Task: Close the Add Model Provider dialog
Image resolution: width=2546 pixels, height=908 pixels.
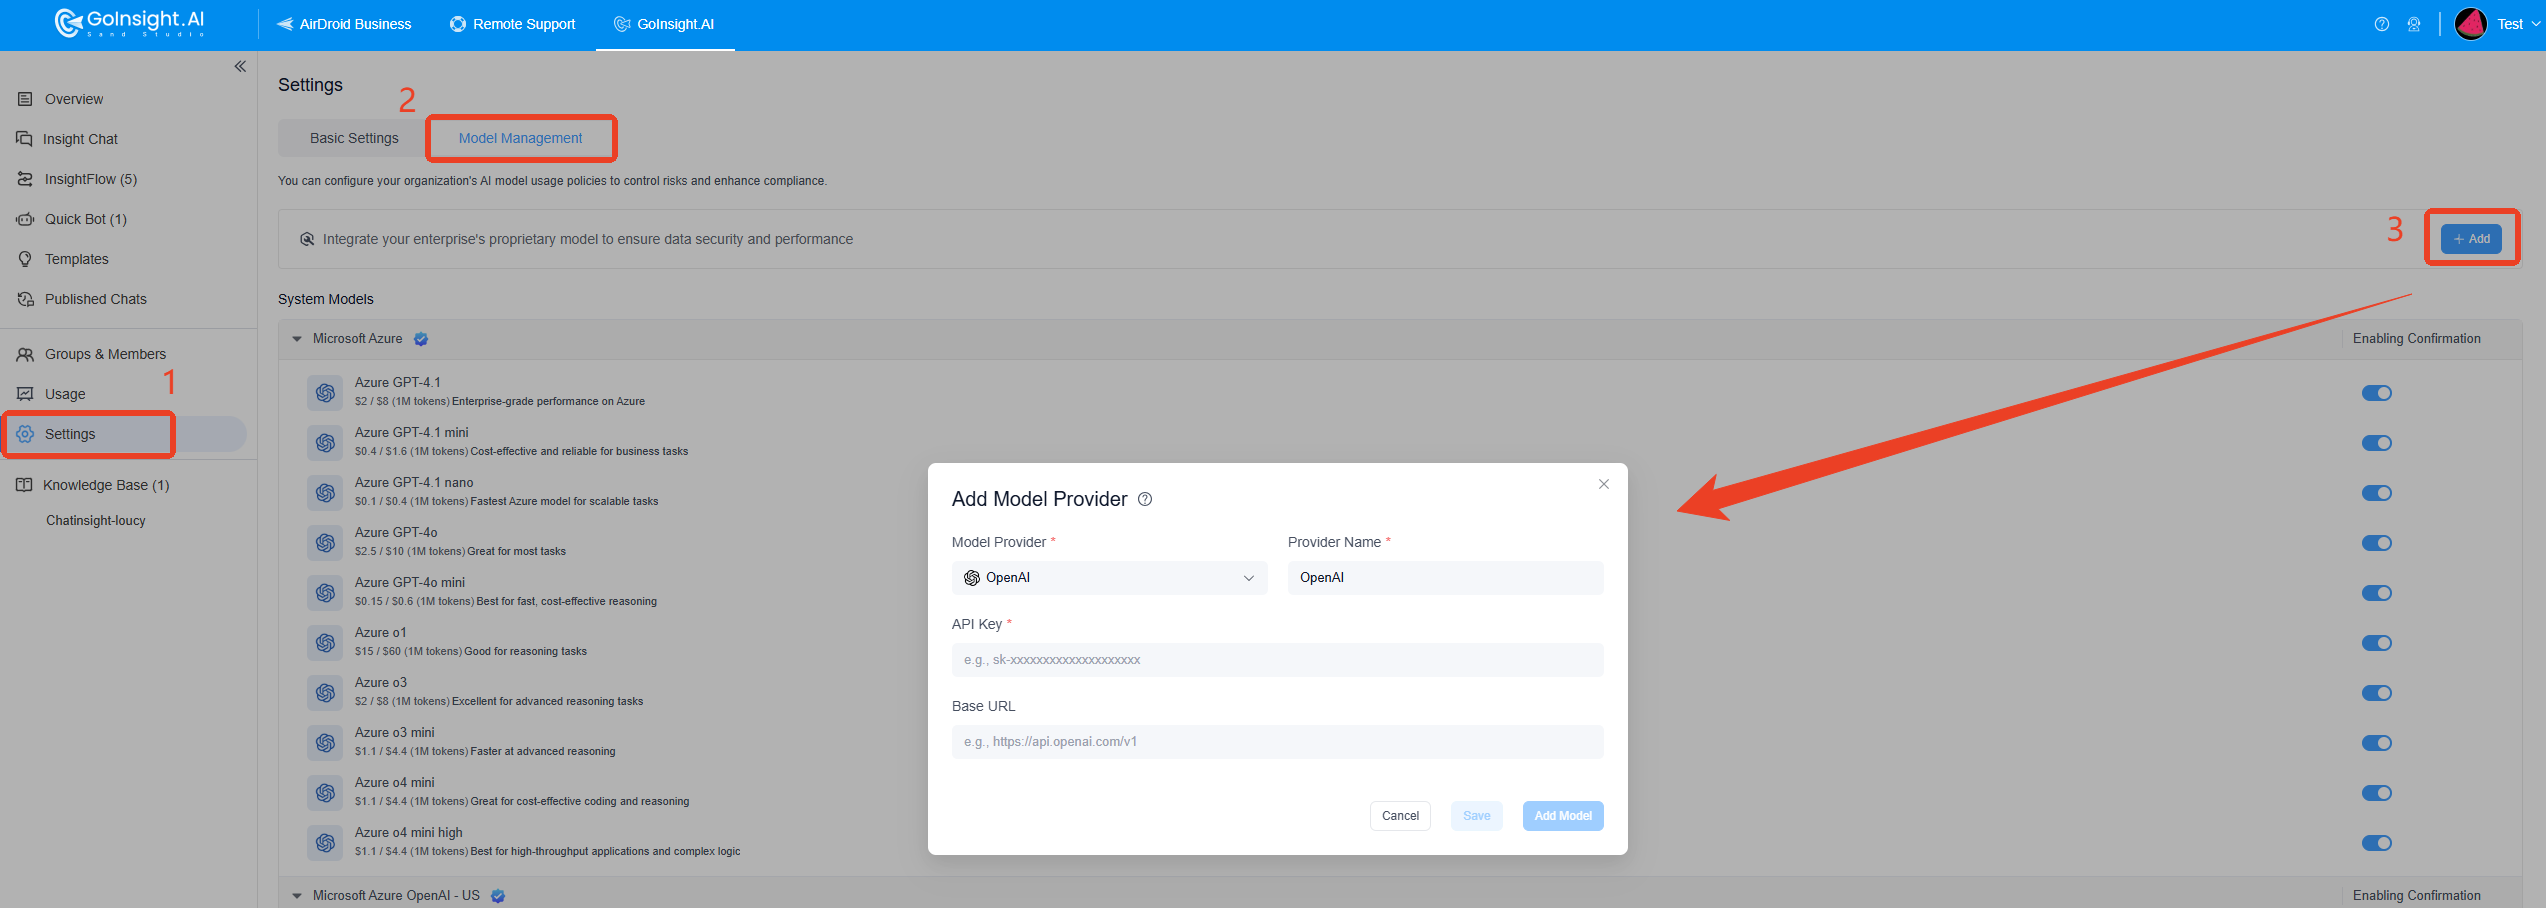Action: pyautogui.click(x=1604, y=484)
